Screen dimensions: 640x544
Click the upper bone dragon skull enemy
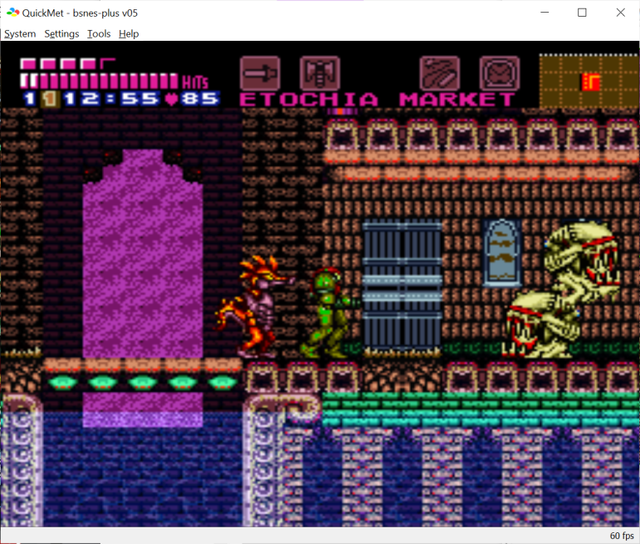582,261
